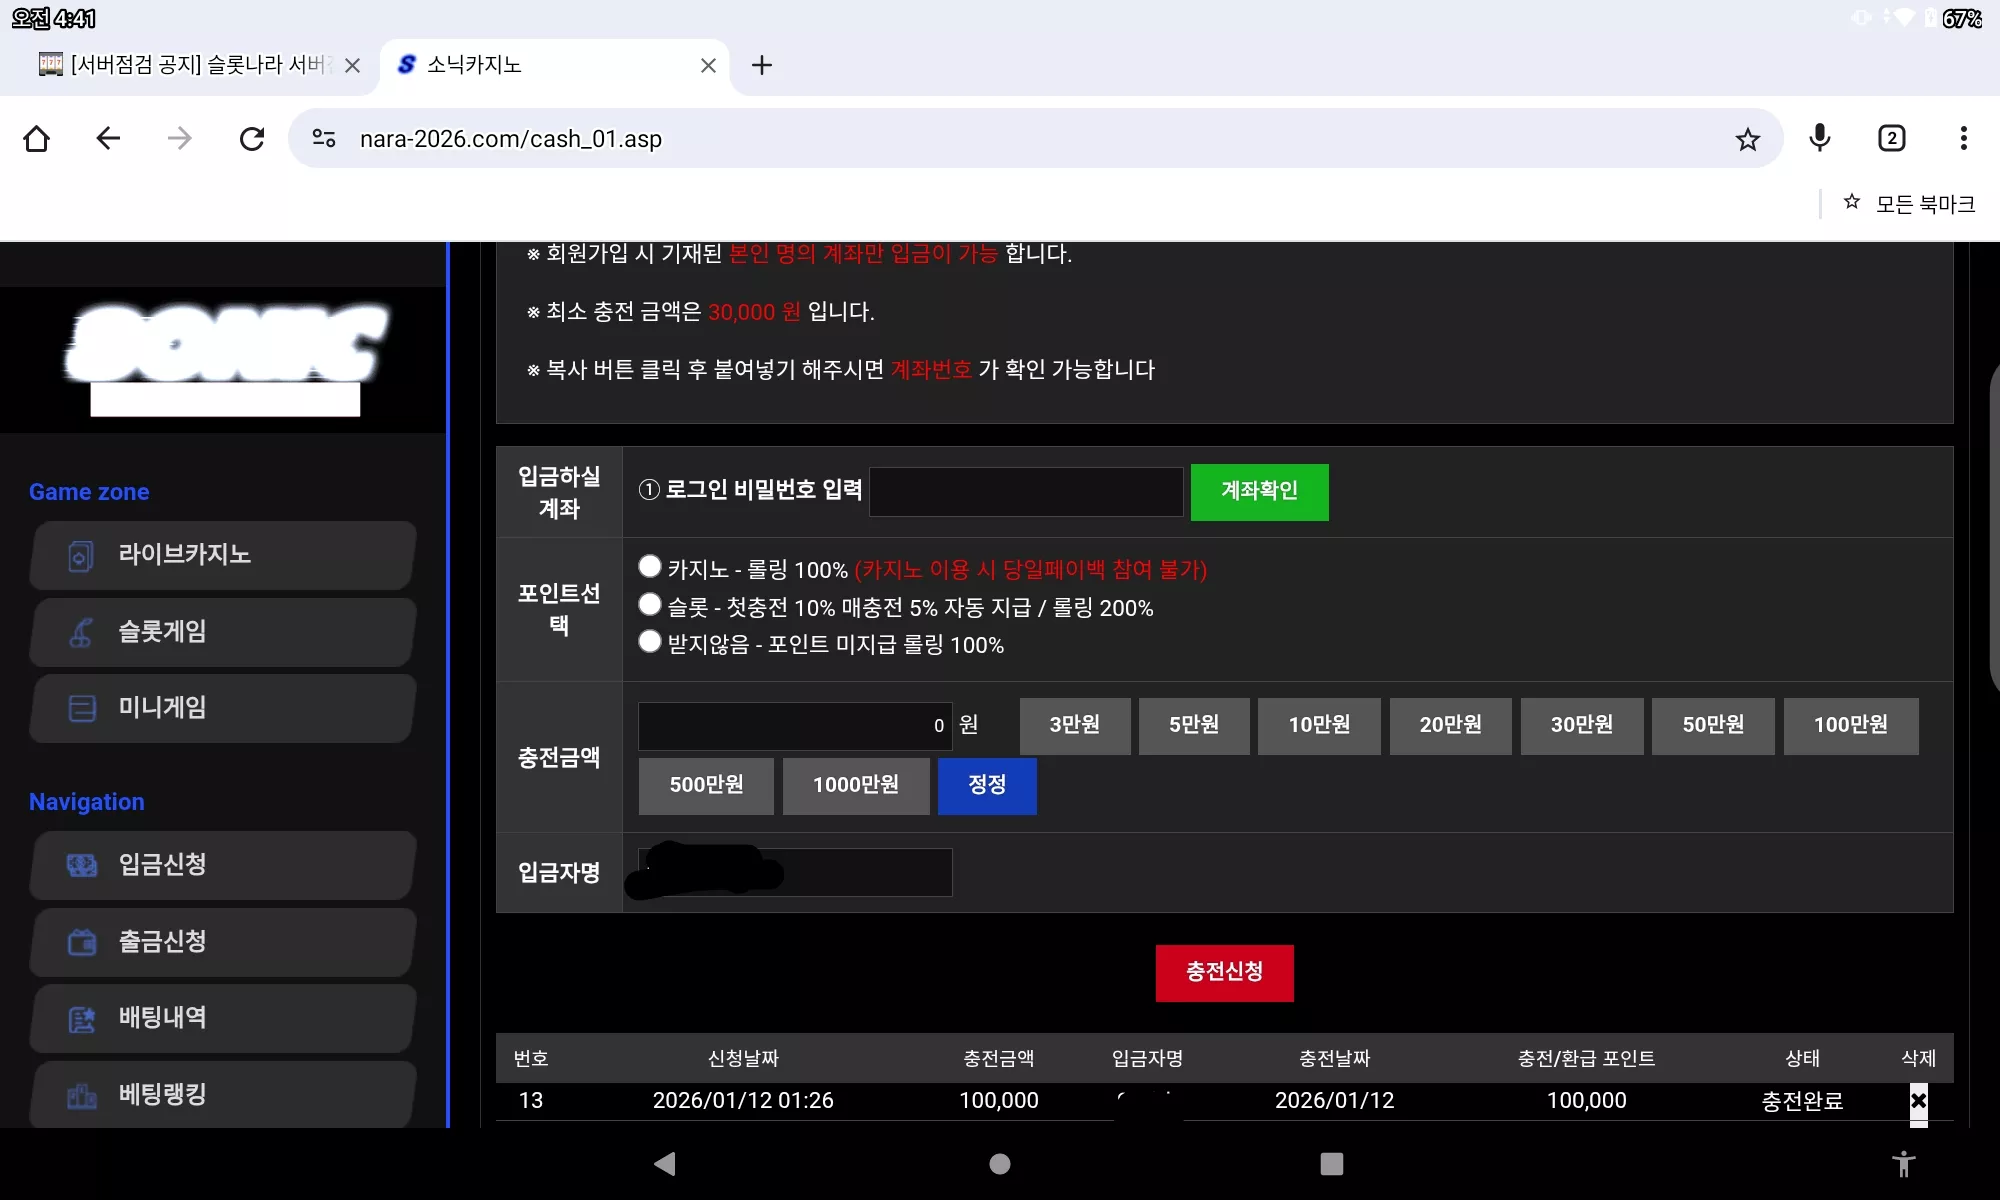This screenshot has height=1200, width=2000.
Task: Add 100만원 to charge amount
Action: tap(1851, 725)
